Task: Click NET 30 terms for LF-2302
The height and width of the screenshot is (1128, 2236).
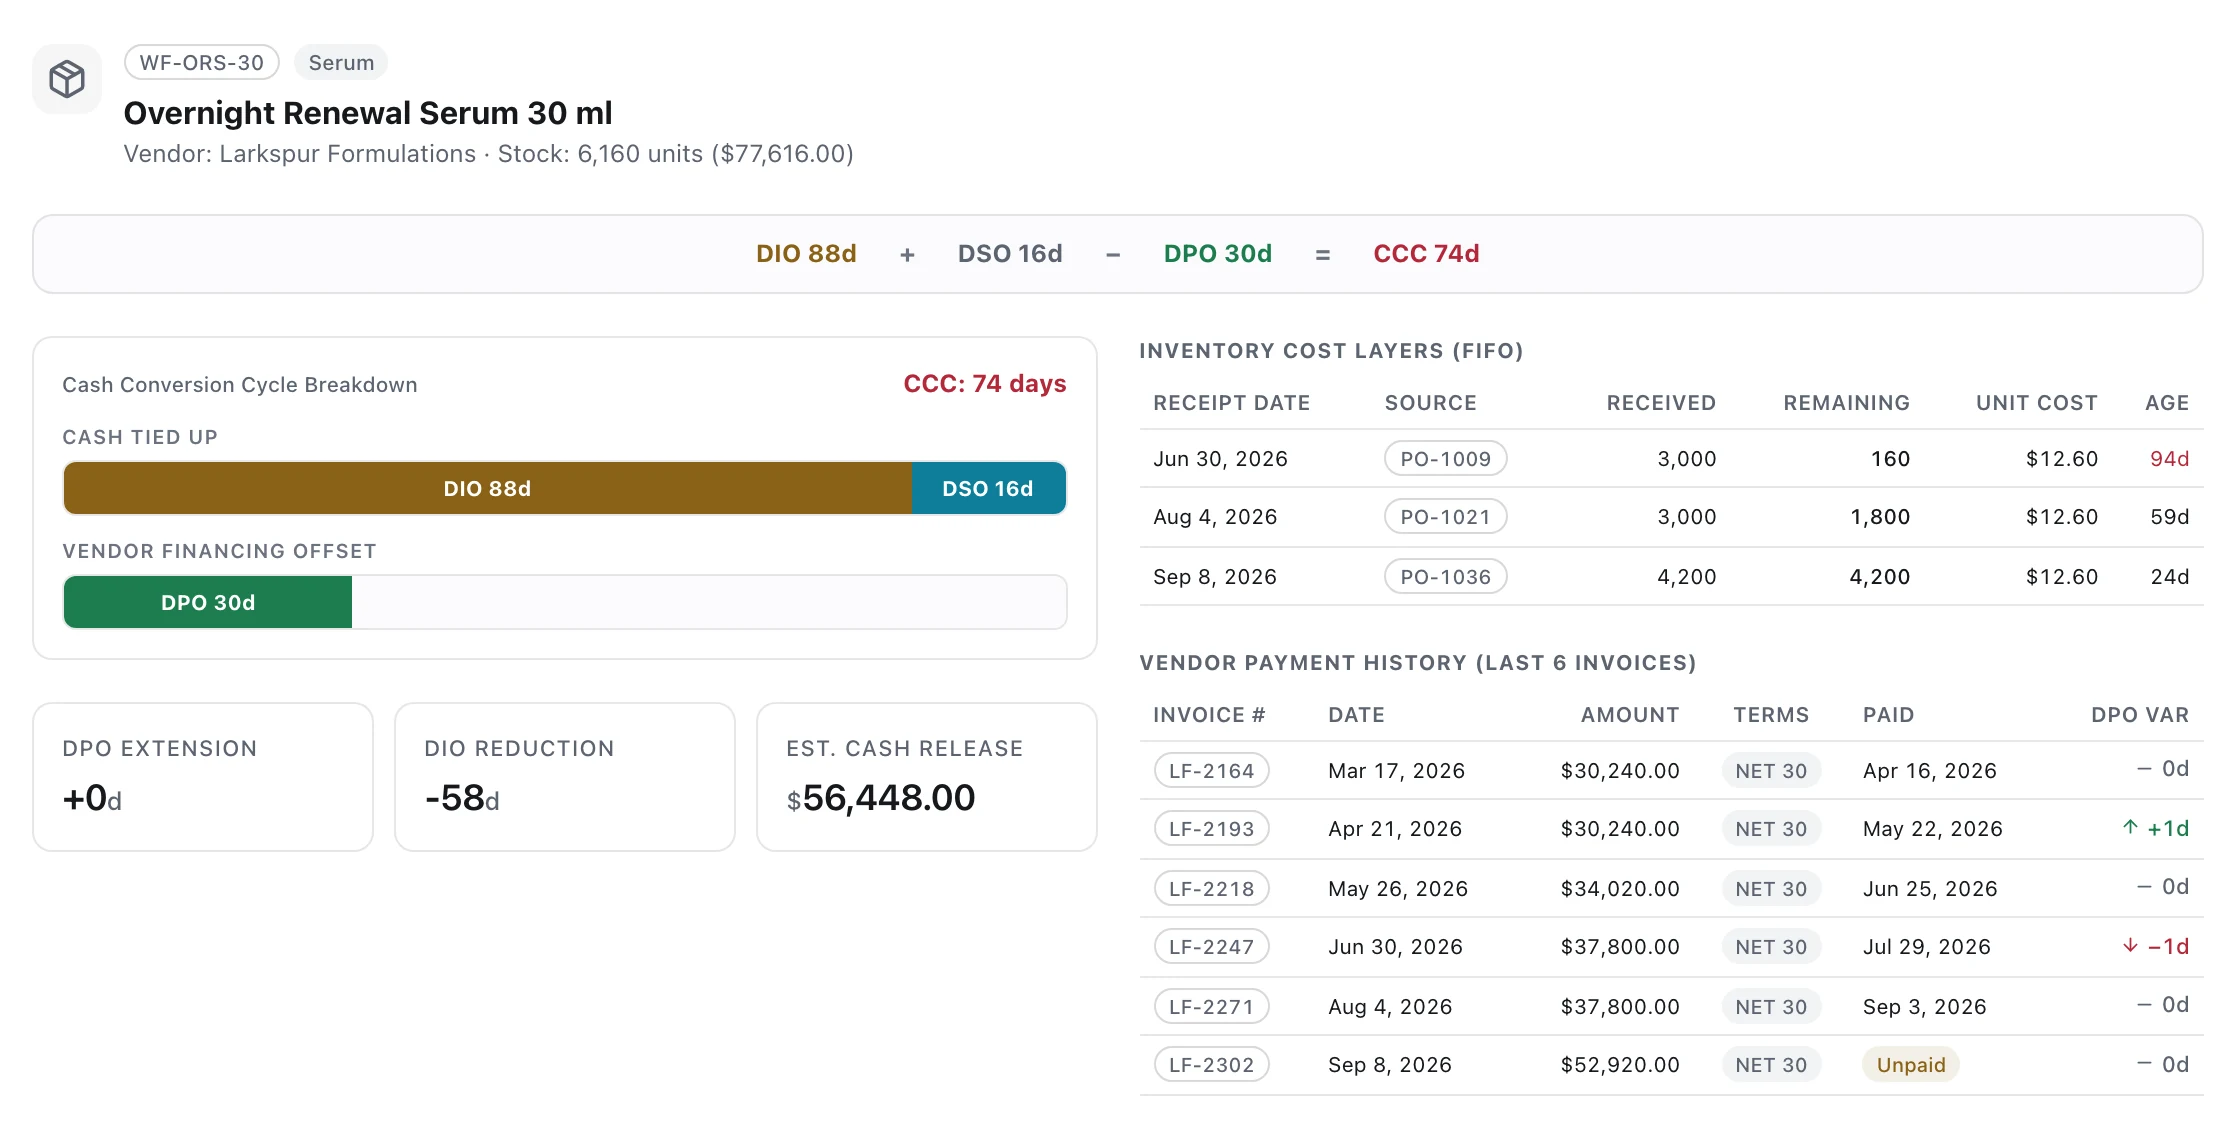Action: click(x=1771, y=1065)
